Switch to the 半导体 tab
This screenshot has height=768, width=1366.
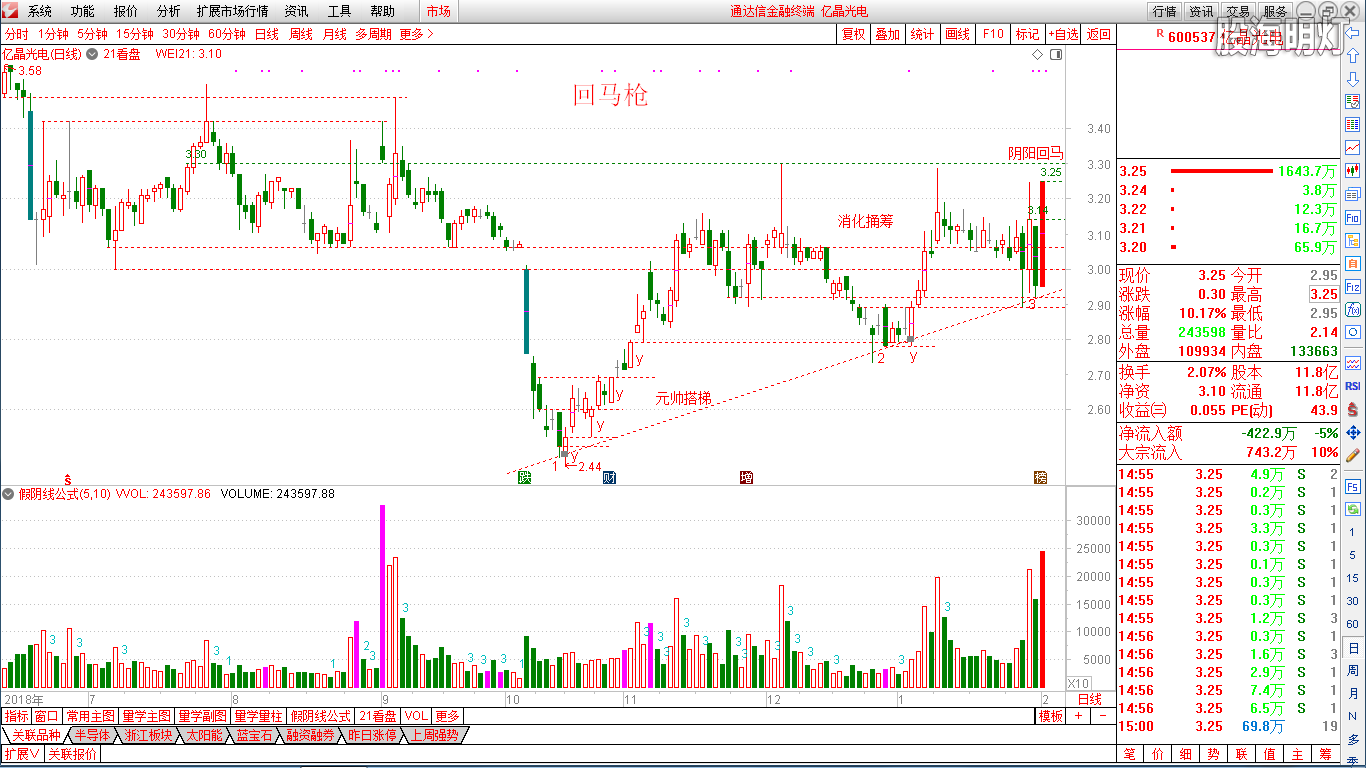[91, 735]
